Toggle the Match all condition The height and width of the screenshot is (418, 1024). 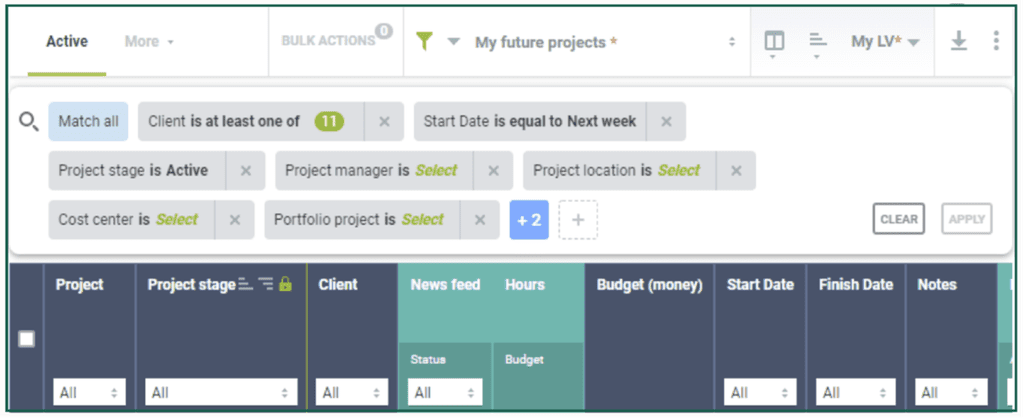pos(88,121)
